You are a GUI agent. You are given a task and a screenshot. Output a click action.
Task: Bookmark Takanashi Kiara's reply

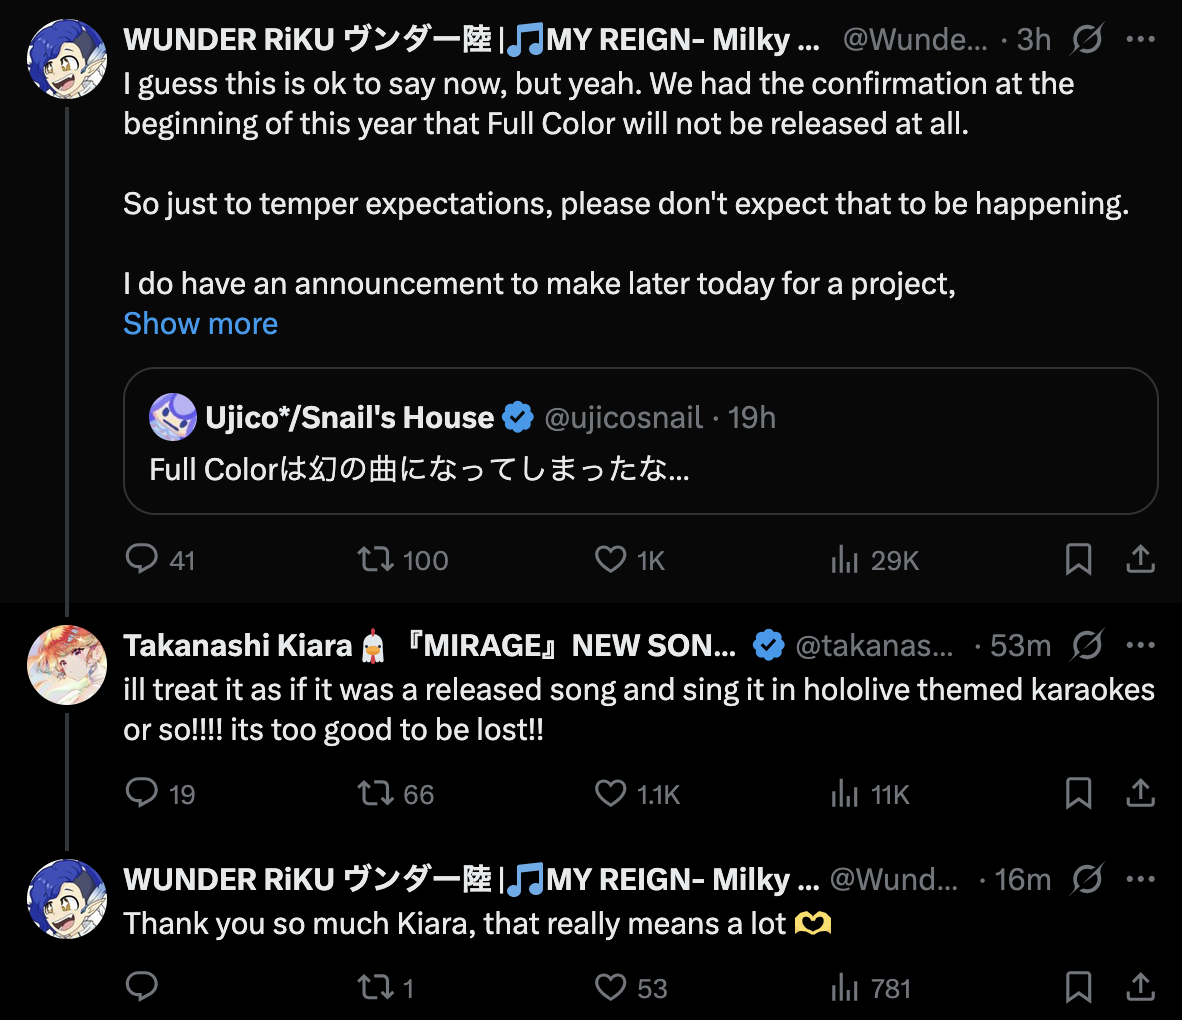click(1078, 794)
